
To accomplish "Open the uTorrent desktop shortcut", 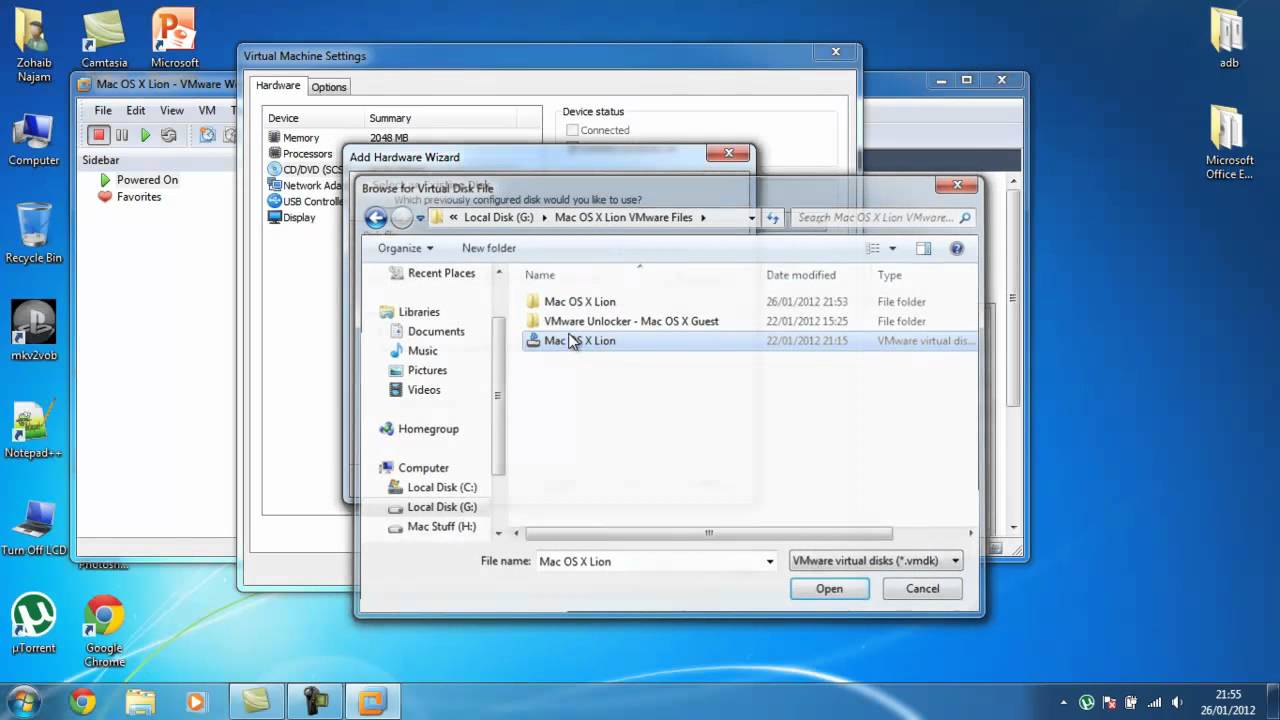I will tap(33, 623).
